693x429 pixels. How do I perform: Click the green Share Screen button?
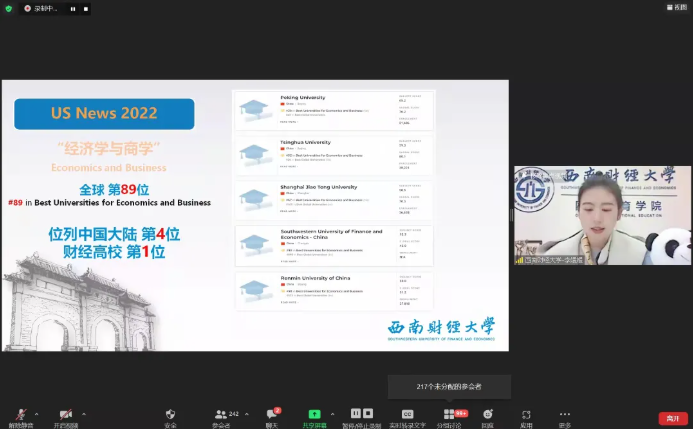[x=314, y=415]
